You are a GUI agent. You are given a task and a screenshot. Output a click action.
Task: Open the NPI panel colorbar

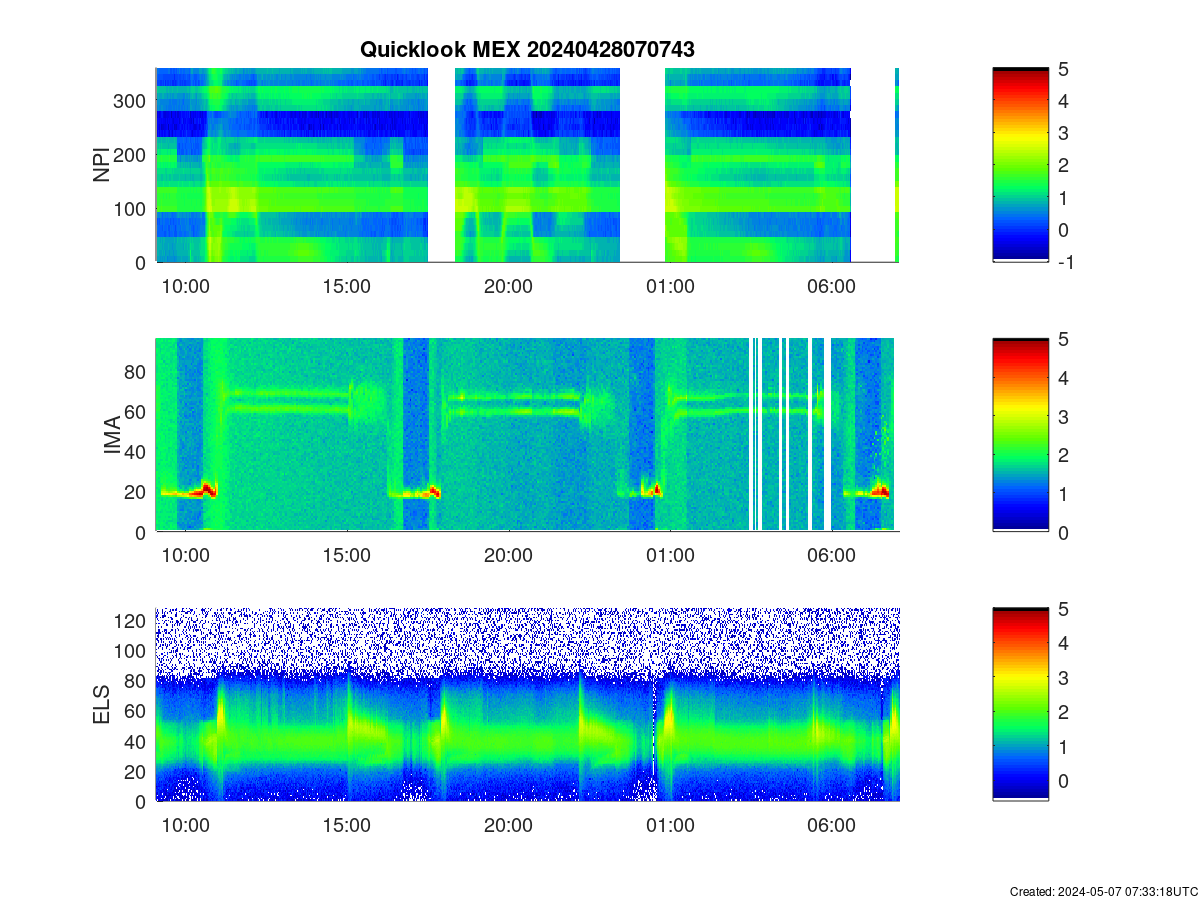point(1021,165)
